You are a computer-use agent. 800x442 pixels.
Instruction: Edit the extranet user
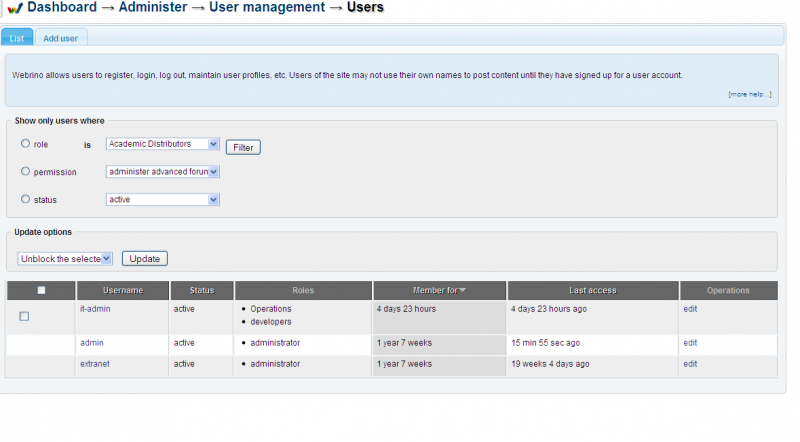coord(690,364)
